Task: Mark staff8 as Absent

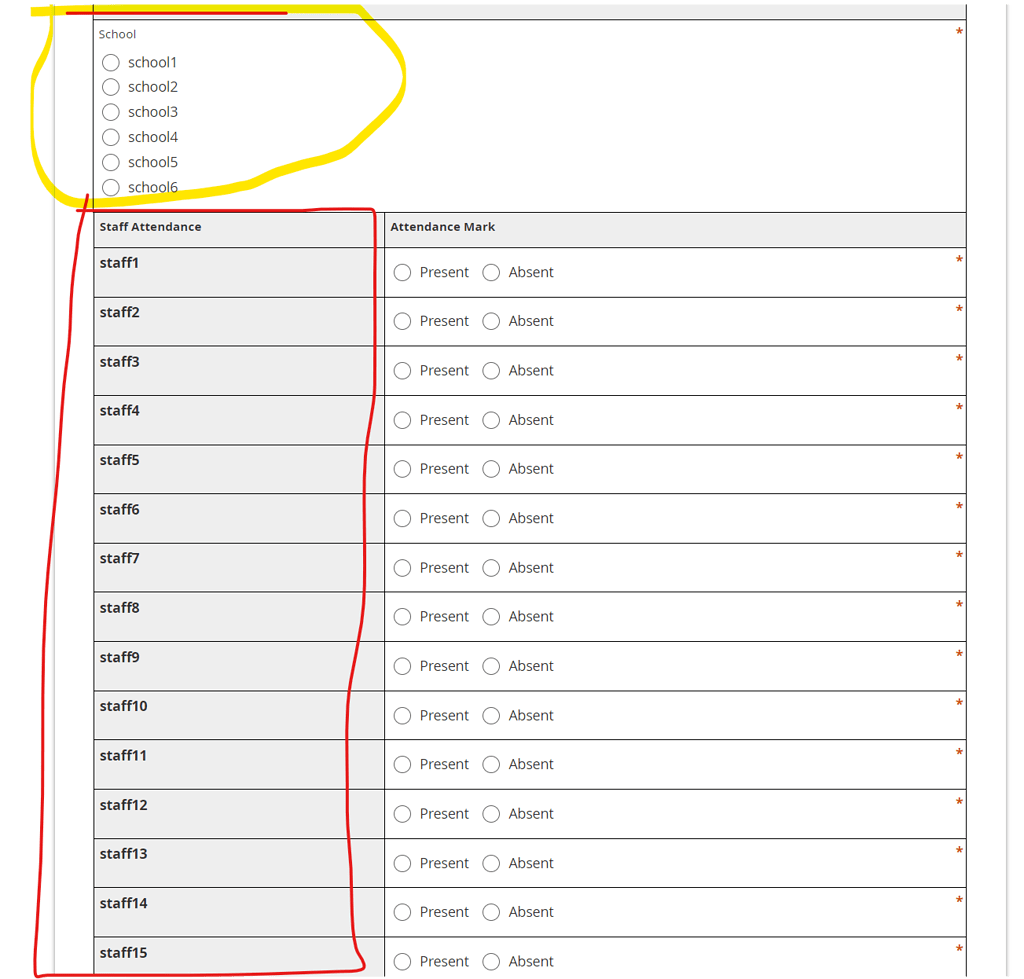Action: [491, 617]
